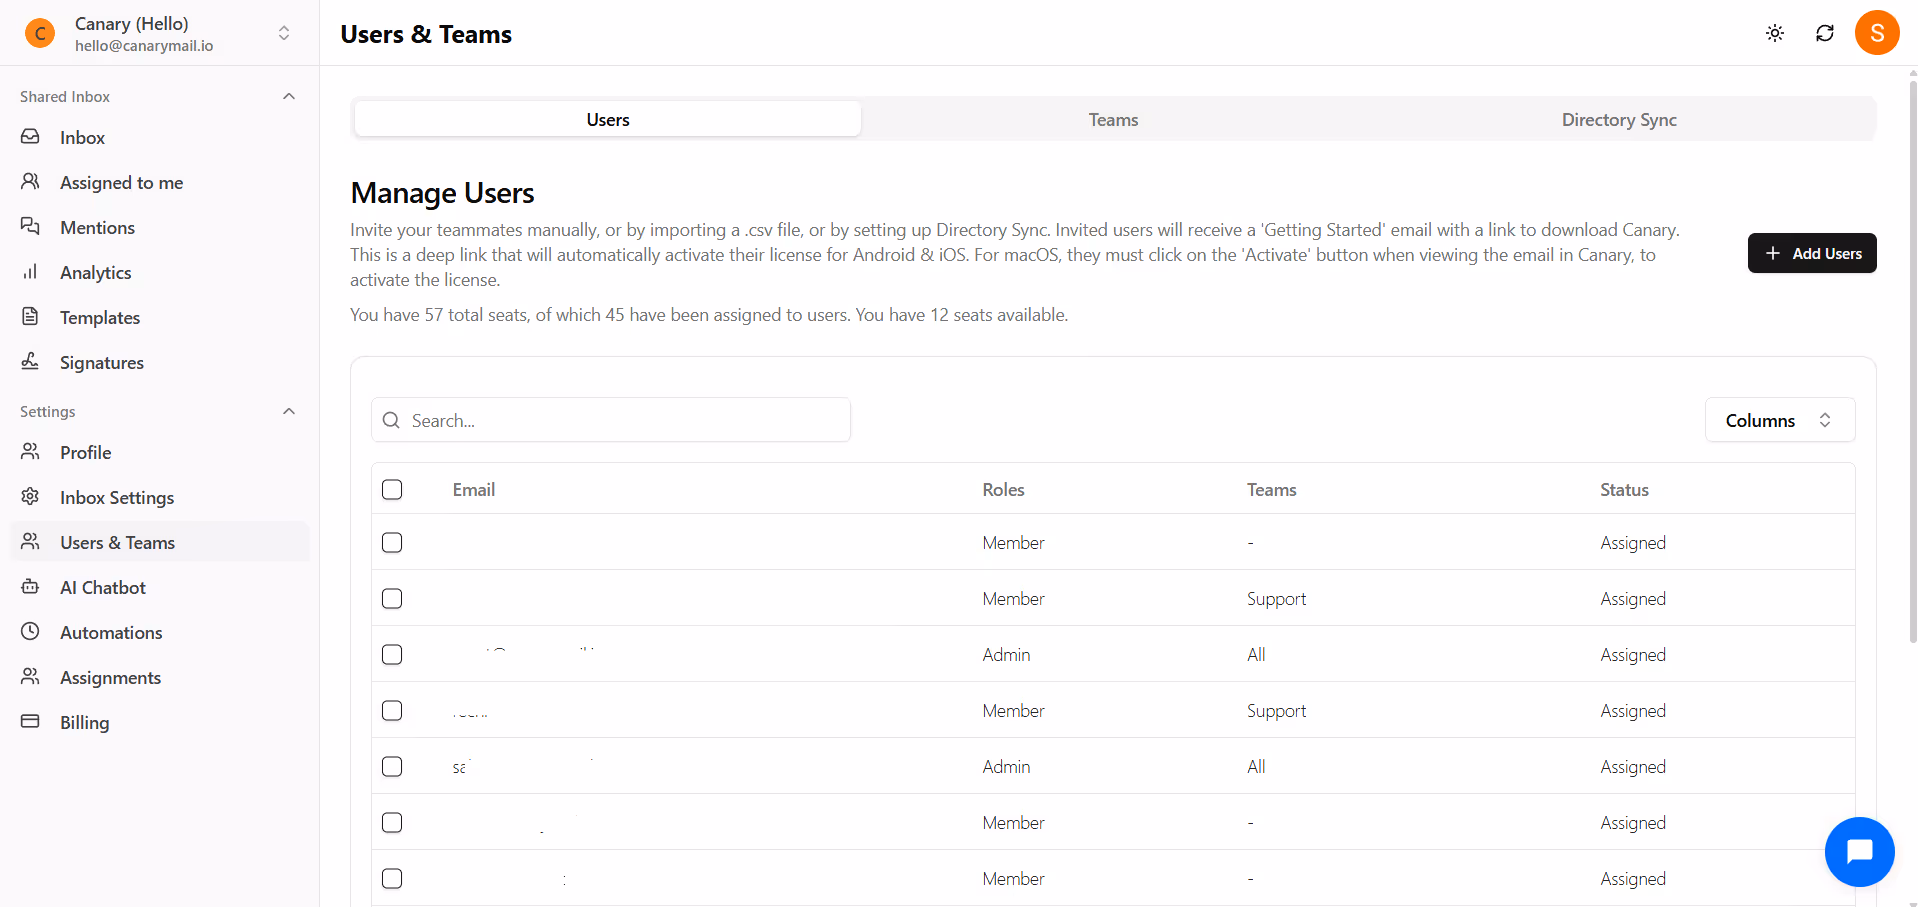1918x907 pixels.
Task: Open the Columns dropdown
Action: (x=1780, y=420)
